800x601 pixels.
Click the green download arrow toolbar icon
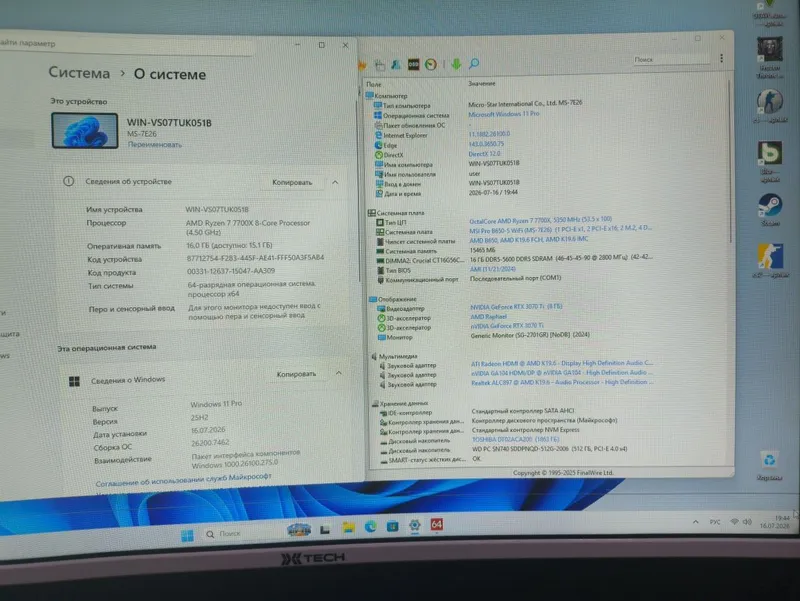pos(456,64)
